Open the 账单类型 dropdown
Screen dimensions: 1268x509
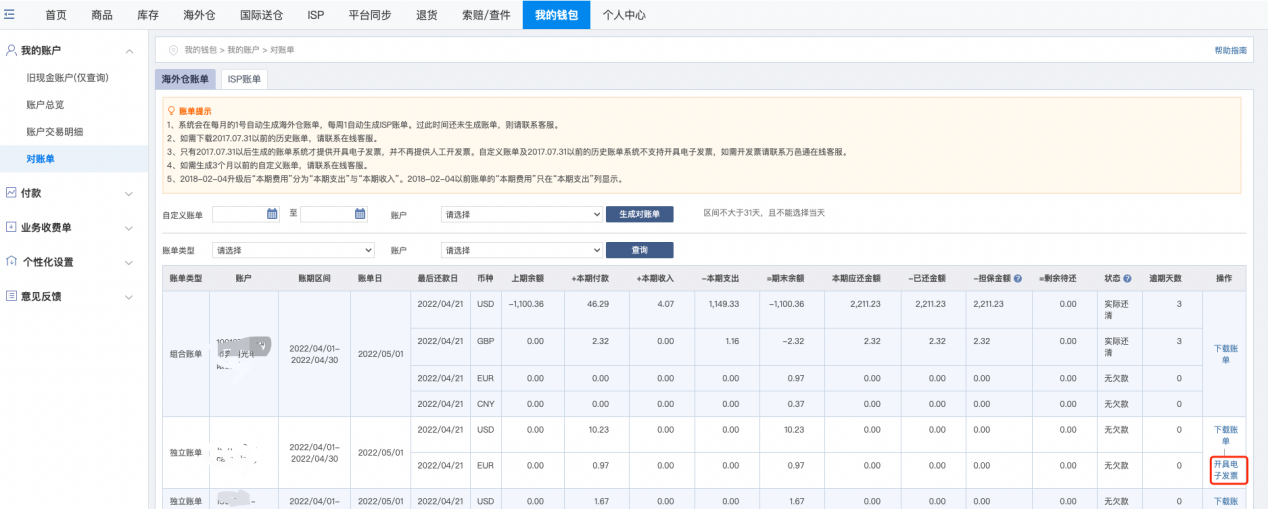294,250
